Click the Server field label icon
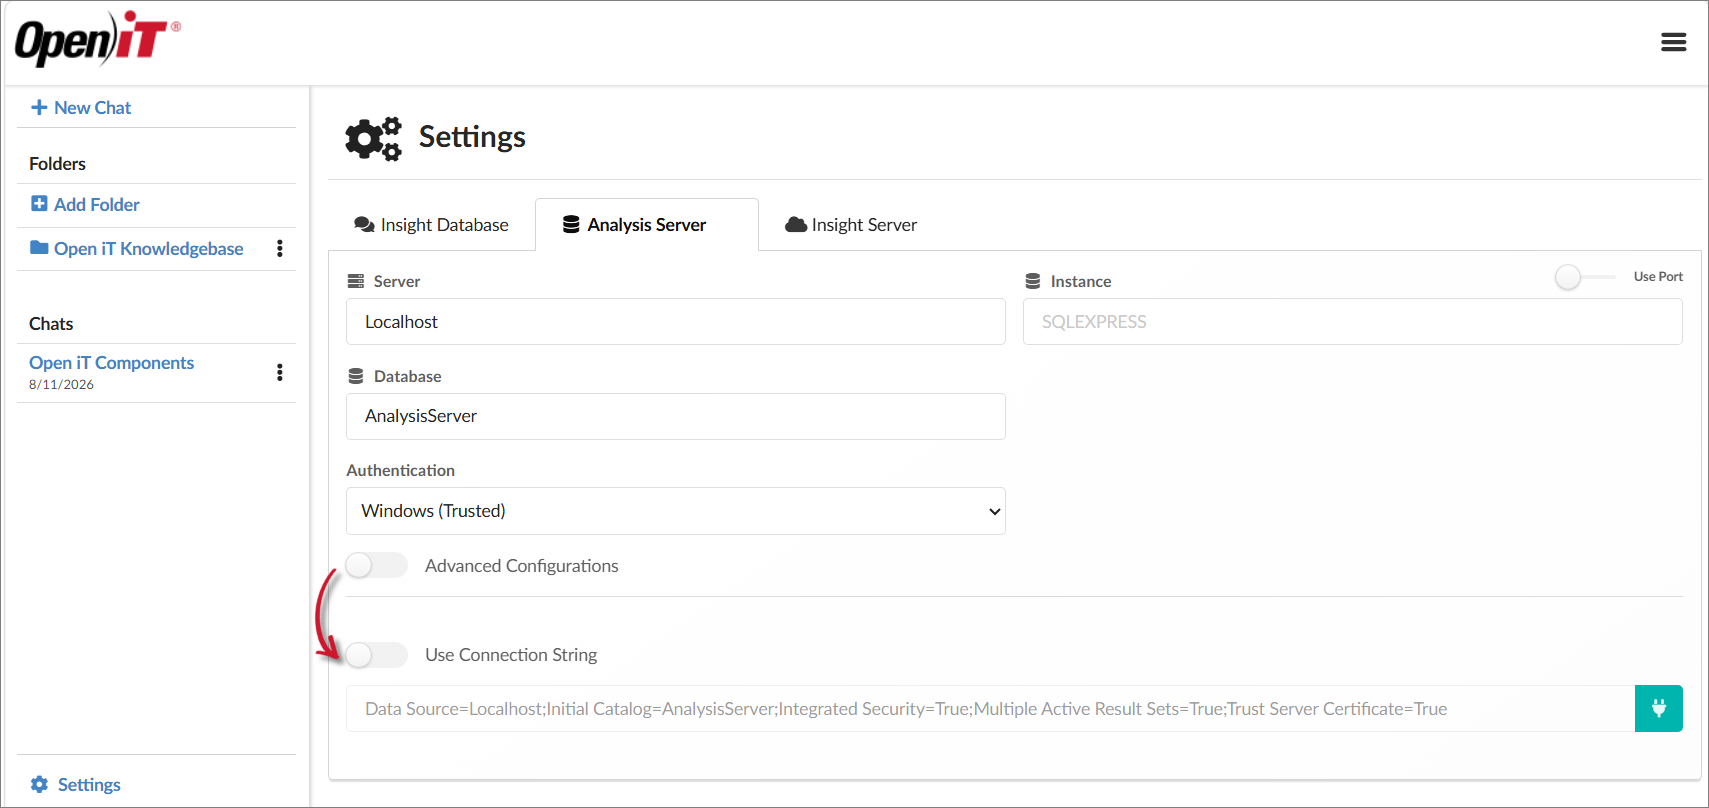This screenshot has width=1709, height=808. point(355,281)
